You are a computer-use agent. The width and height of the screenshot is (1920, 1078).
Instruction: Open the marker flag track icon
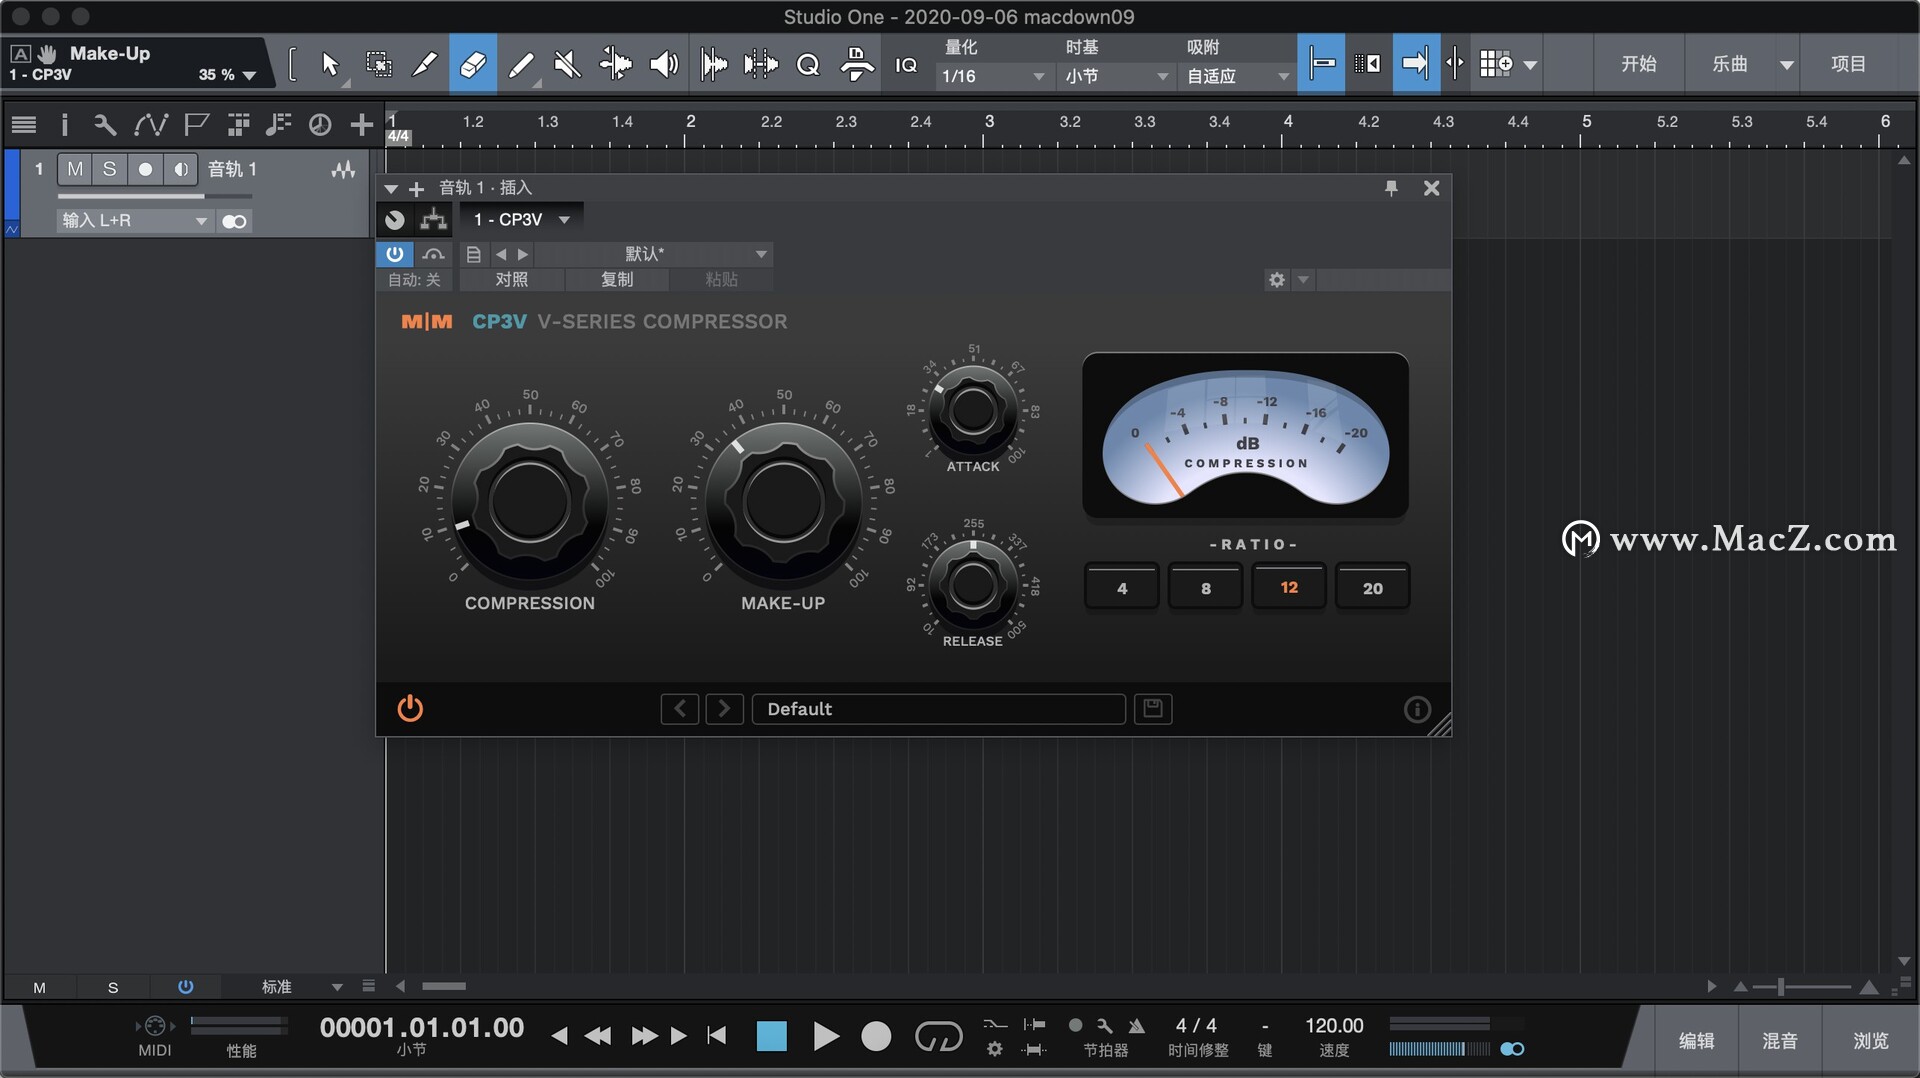coord(196,125)
